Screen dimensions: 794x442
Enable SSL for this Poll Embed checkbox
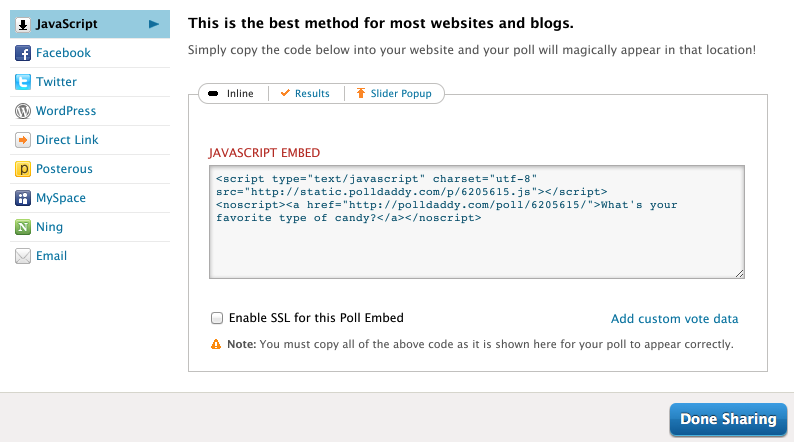pyautogui.click(x=217, y=318)
